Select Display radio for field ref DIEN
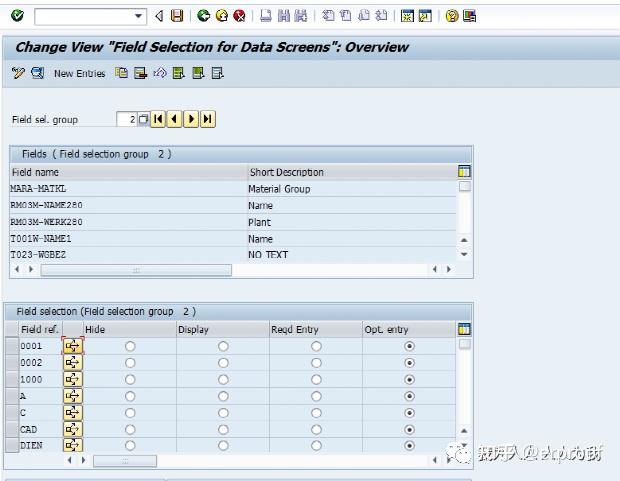 (223, 446)
